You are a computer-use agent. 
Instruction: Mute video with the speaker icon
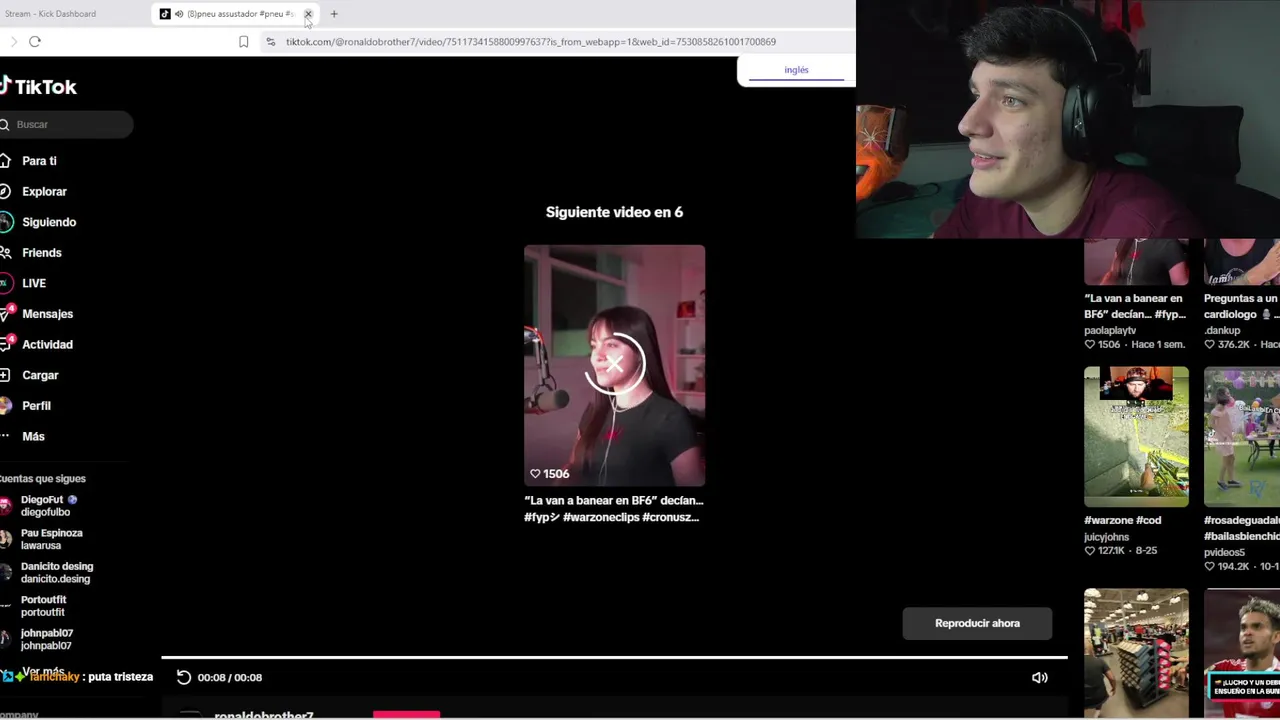point(1040,677)
